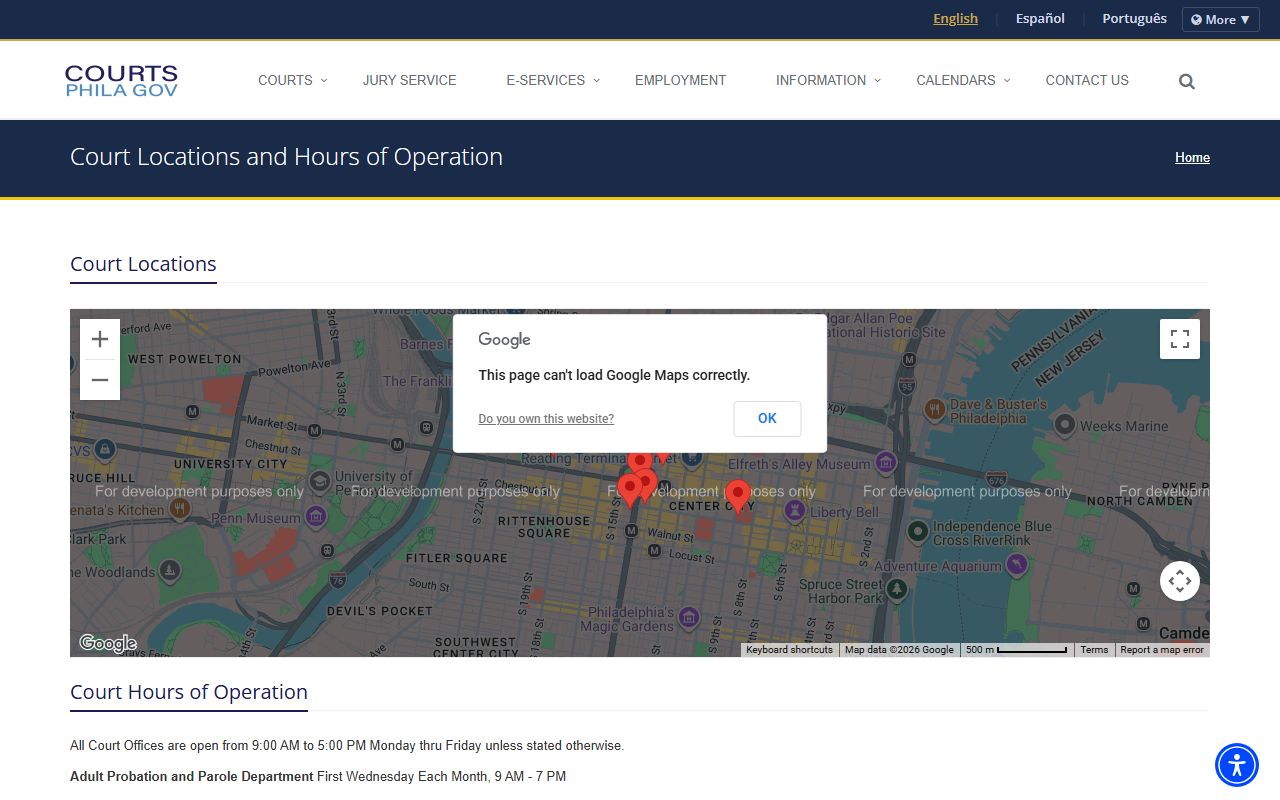Click the "Court Hours of Operation" heading
Screen dimensions: 1280x800
pyautogui.click(x=189, y=692)
